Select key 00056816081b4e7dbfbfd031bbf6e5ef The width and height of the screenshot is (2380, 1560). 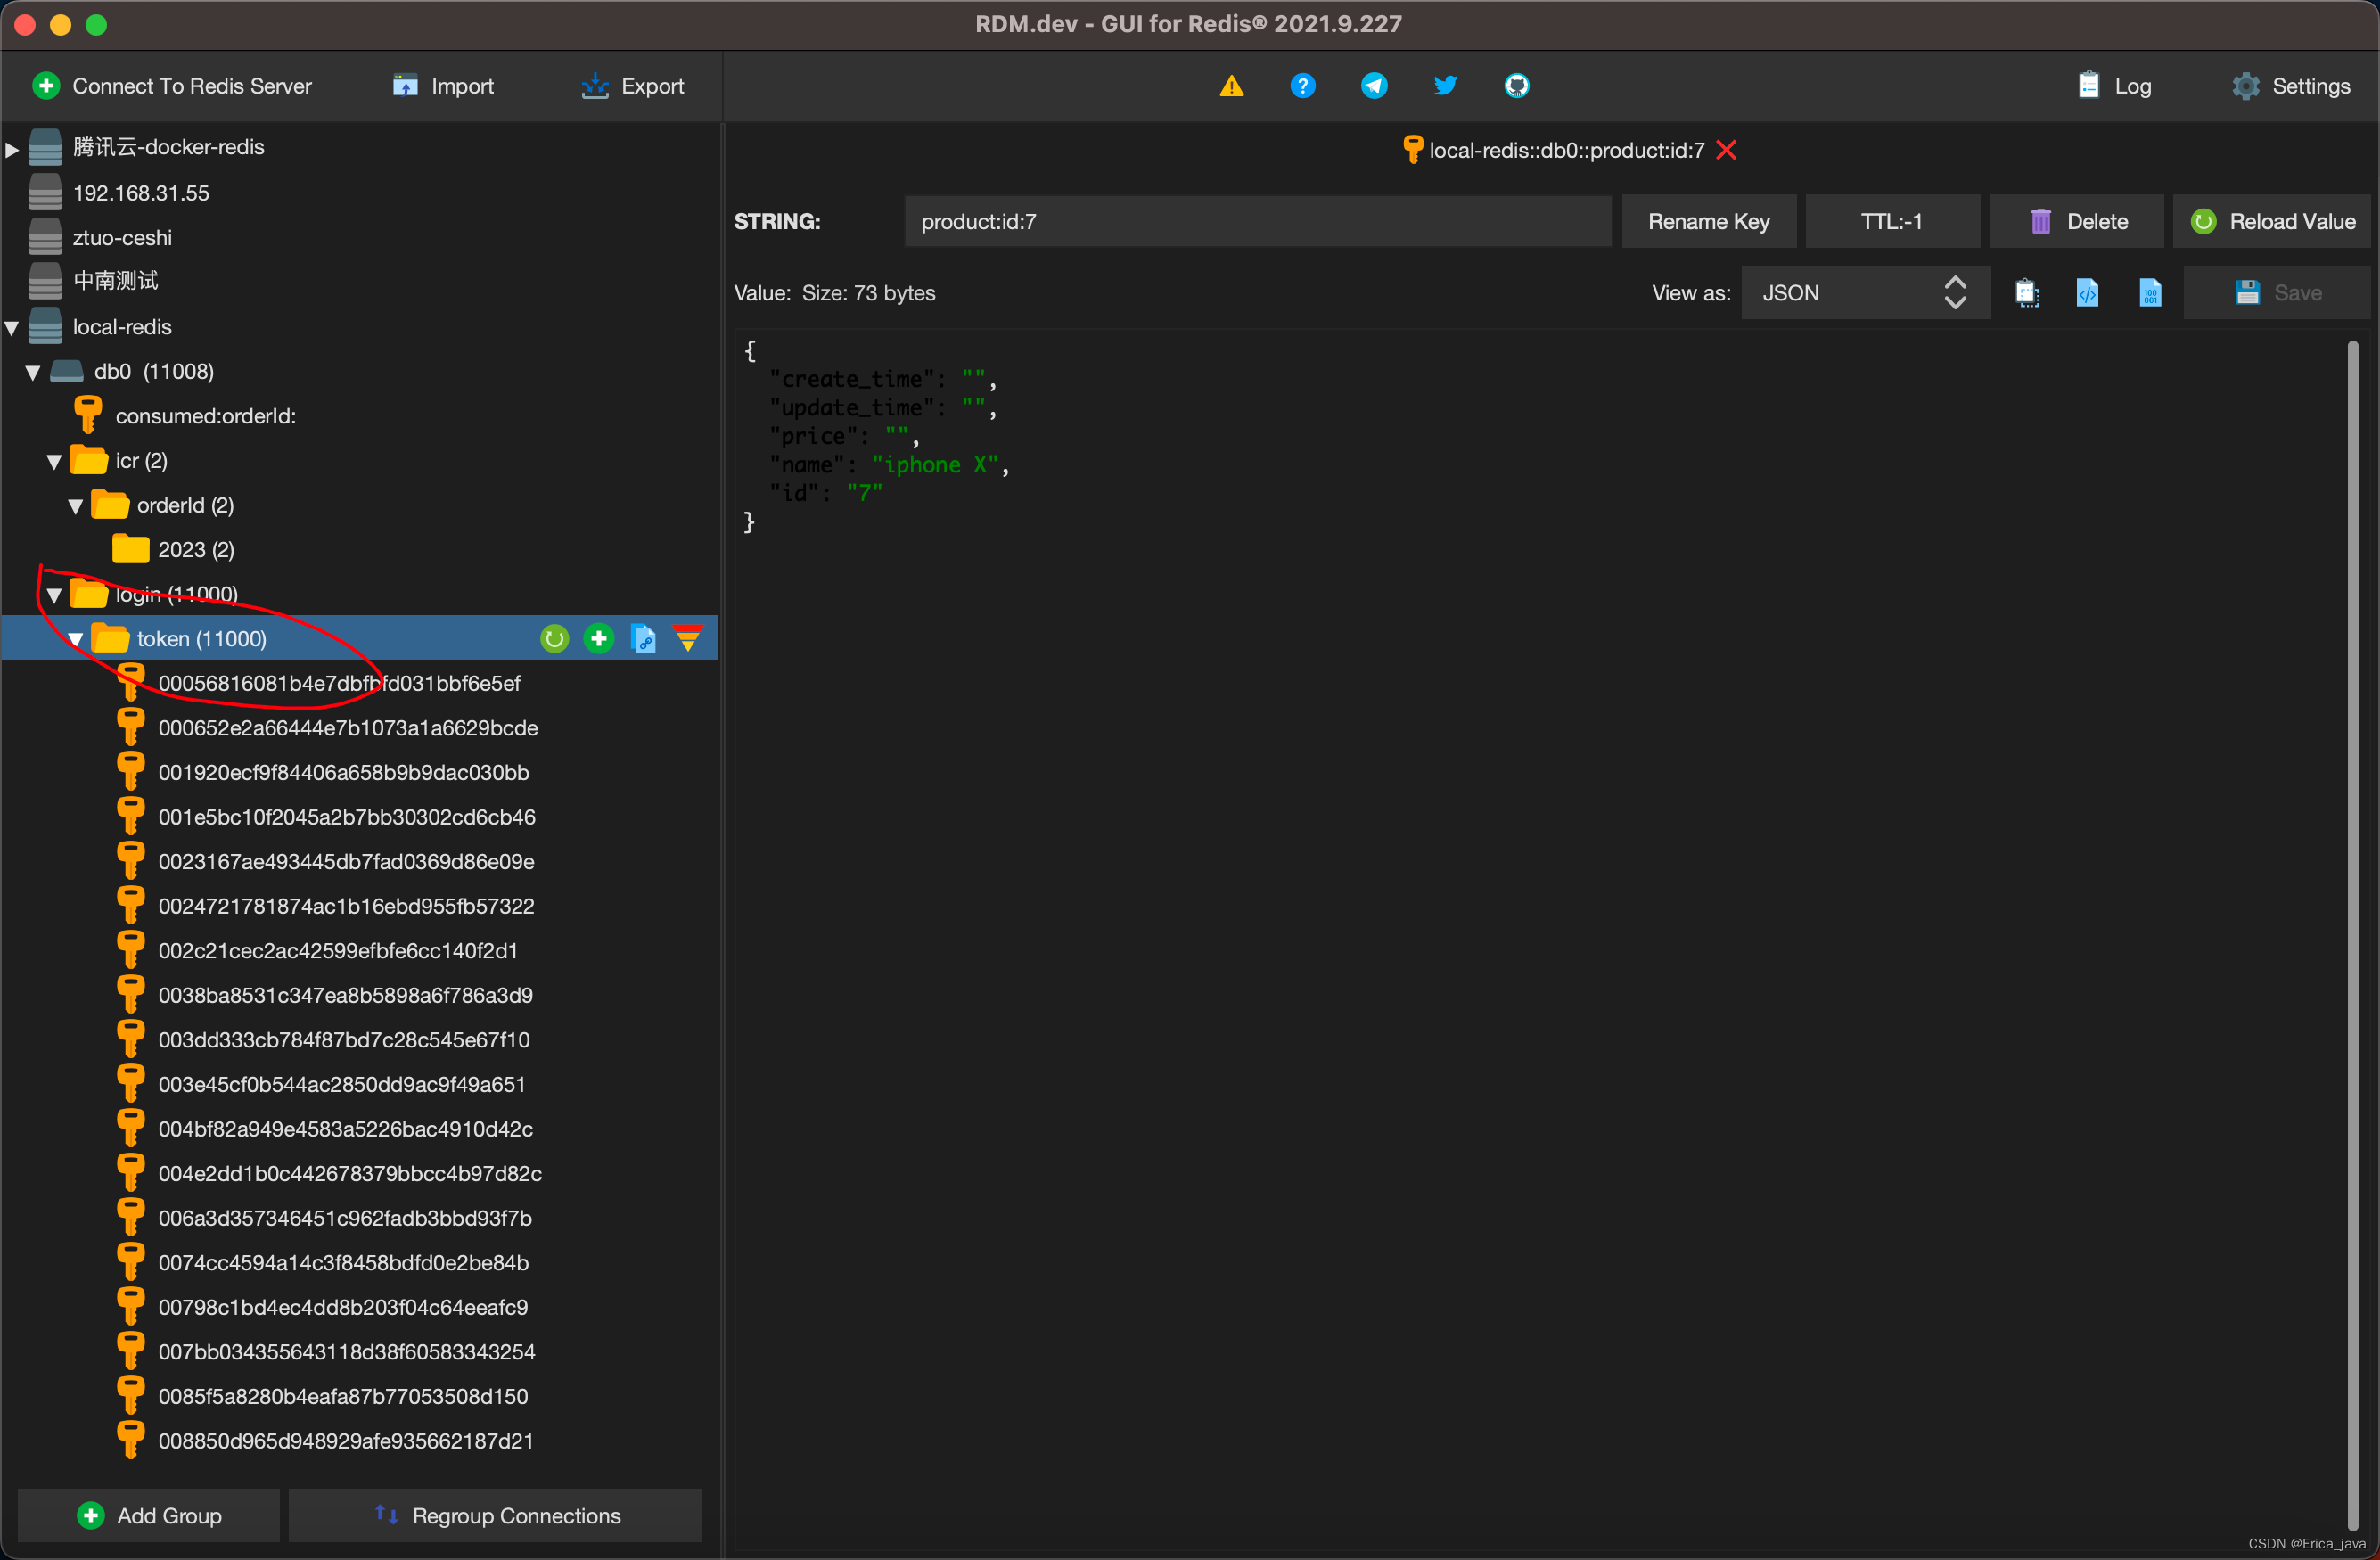[339, 683]
